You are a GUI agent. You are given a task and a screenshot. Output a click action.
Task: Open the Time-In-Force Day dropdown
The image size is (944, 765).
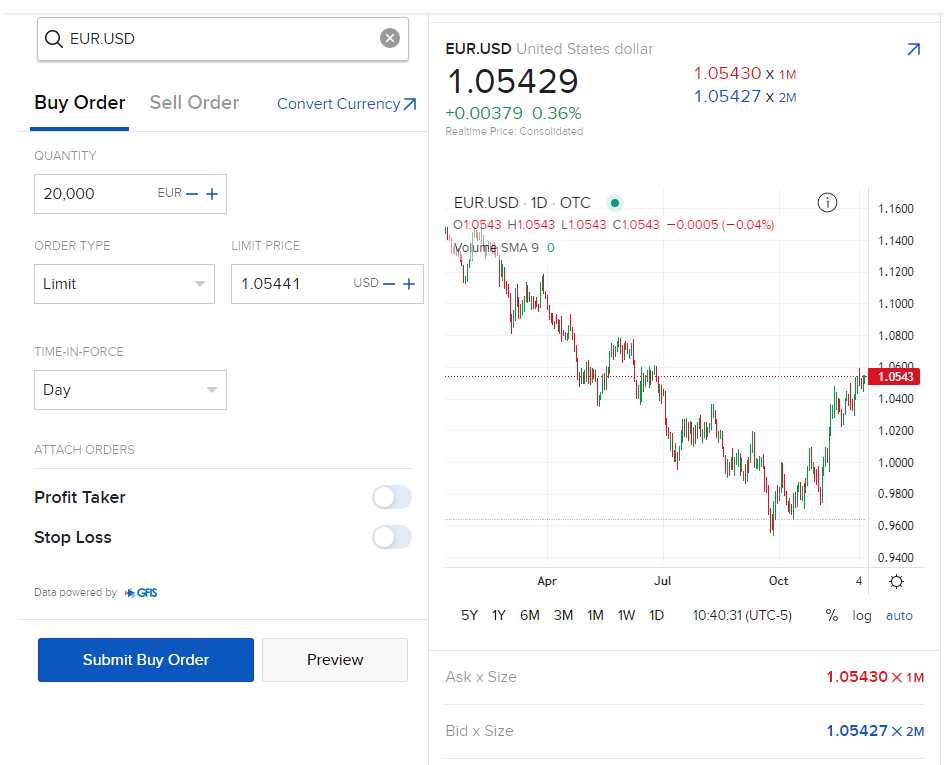coord(130,390)
